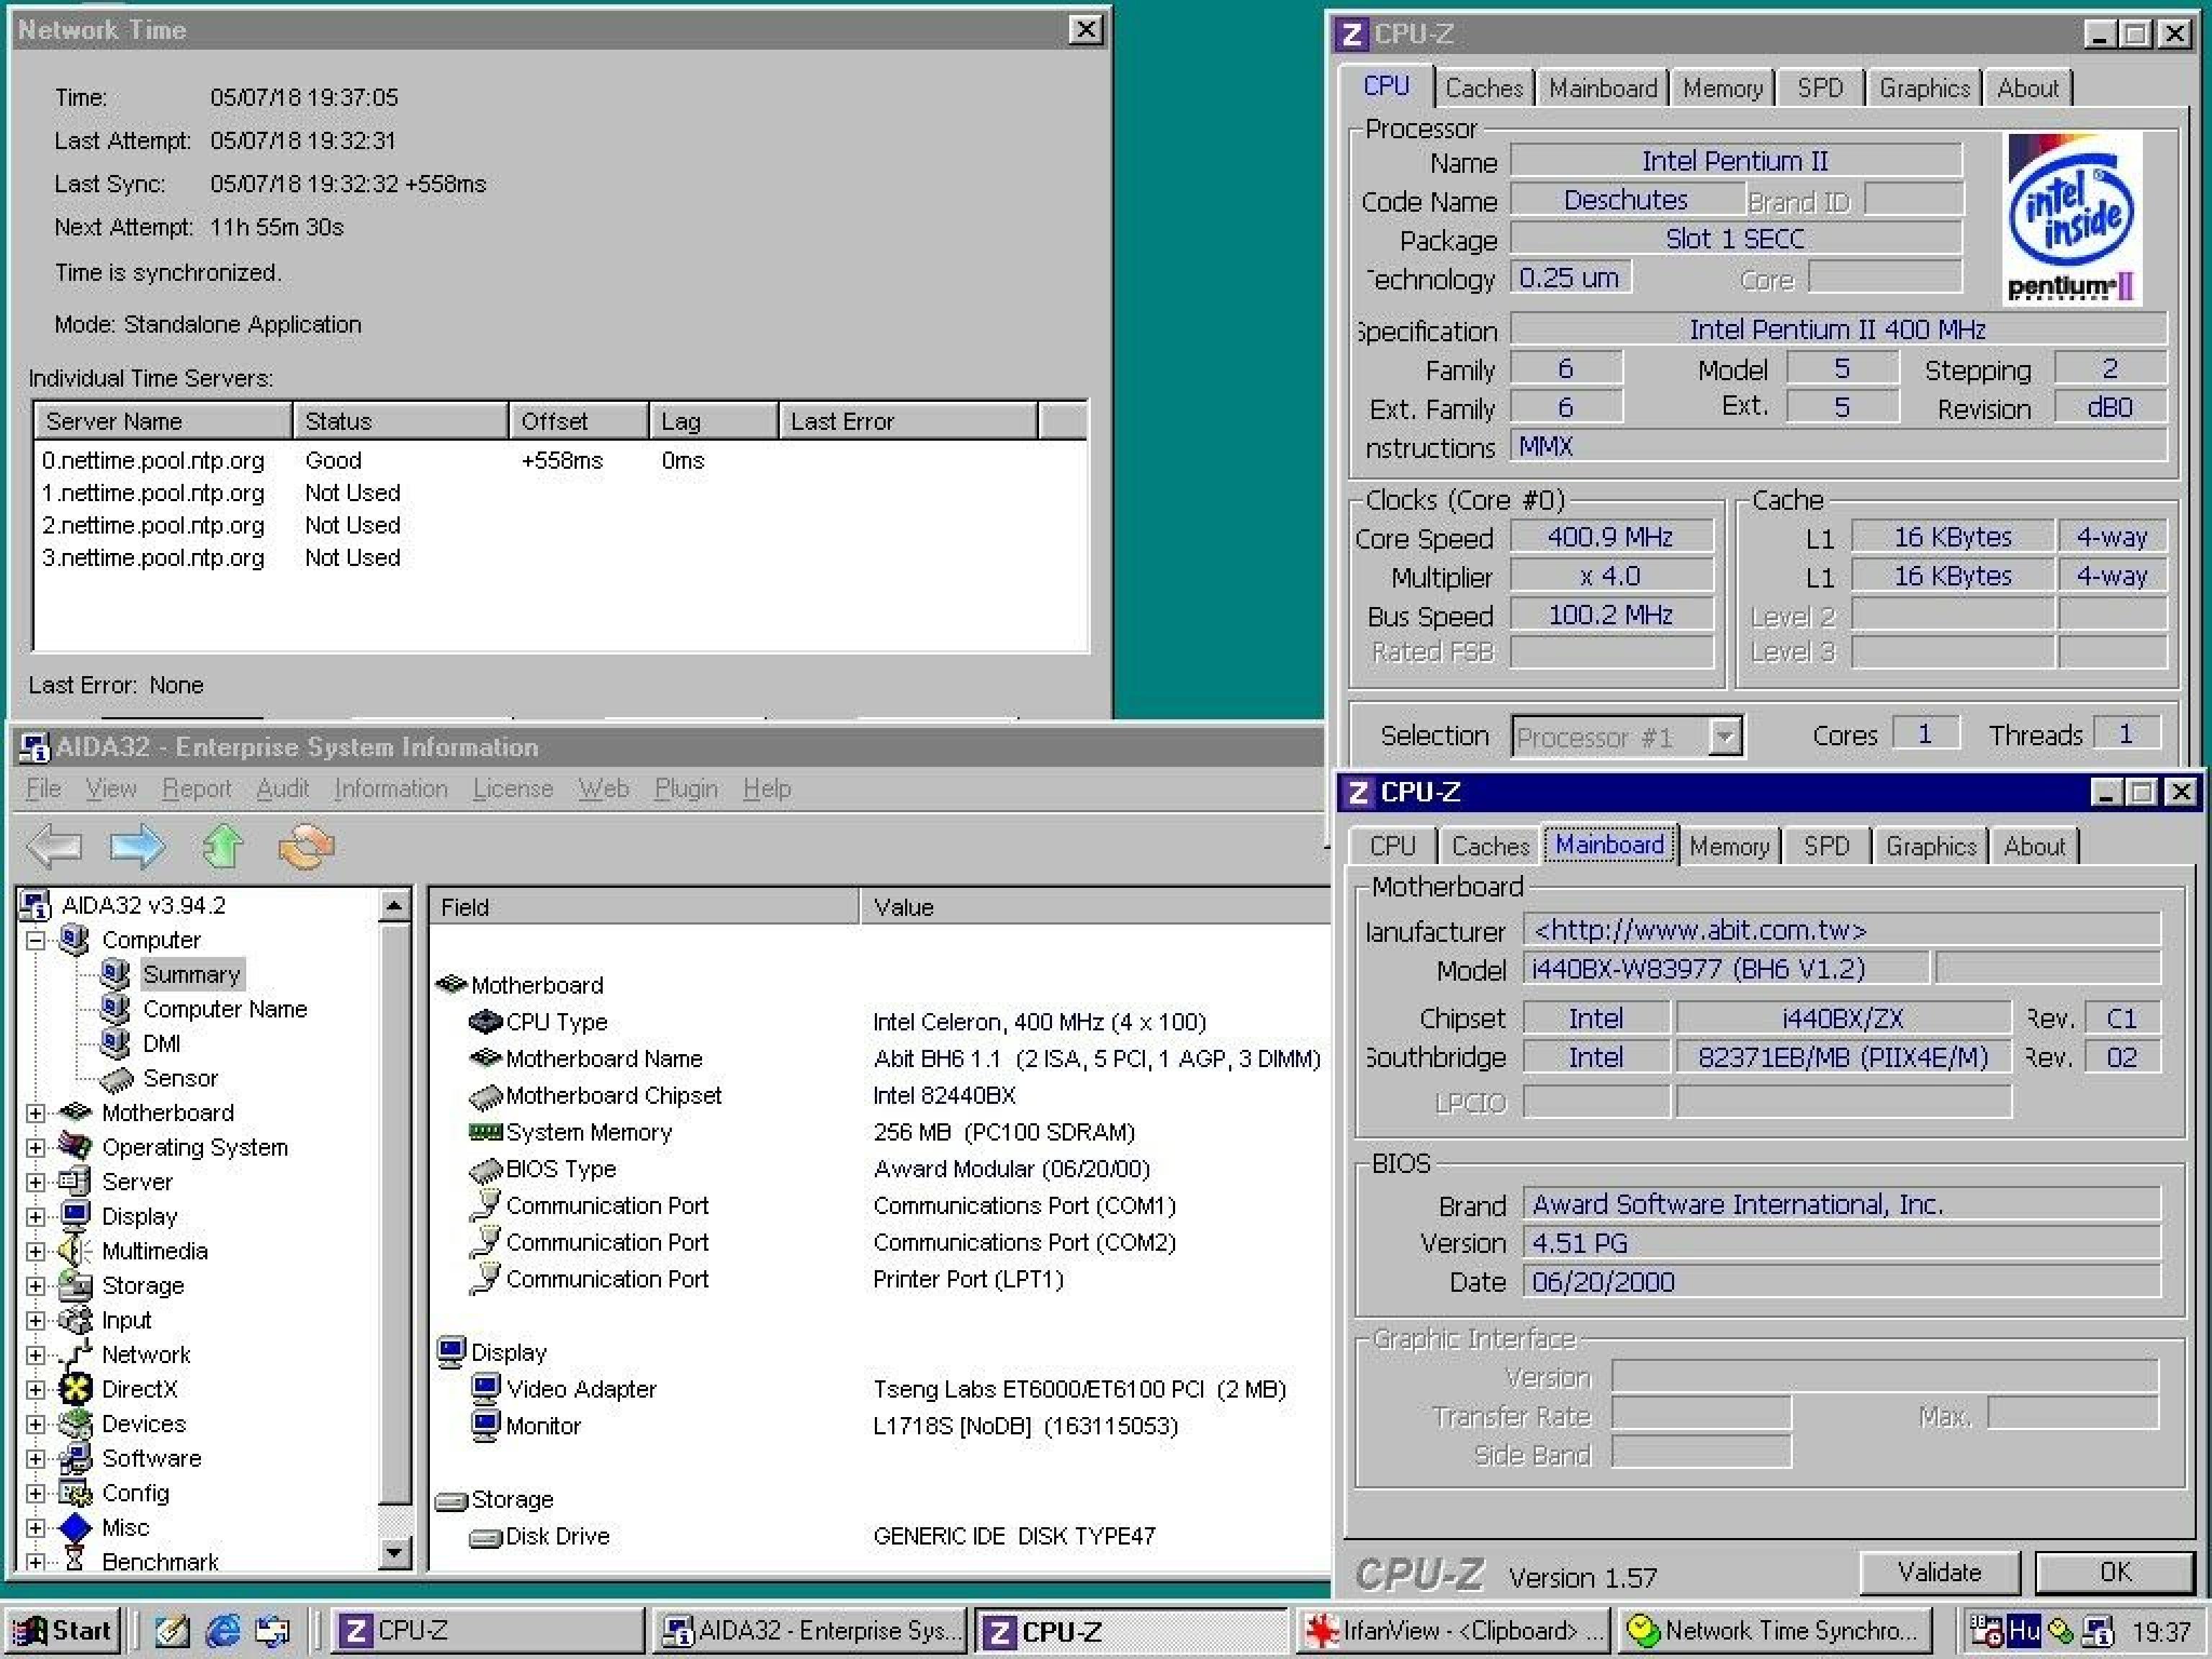Click the AIDA32 tree scrollbar up arrow
Screen dimensions: 2212x1659
pyautogui.click(x=394, y=907)
